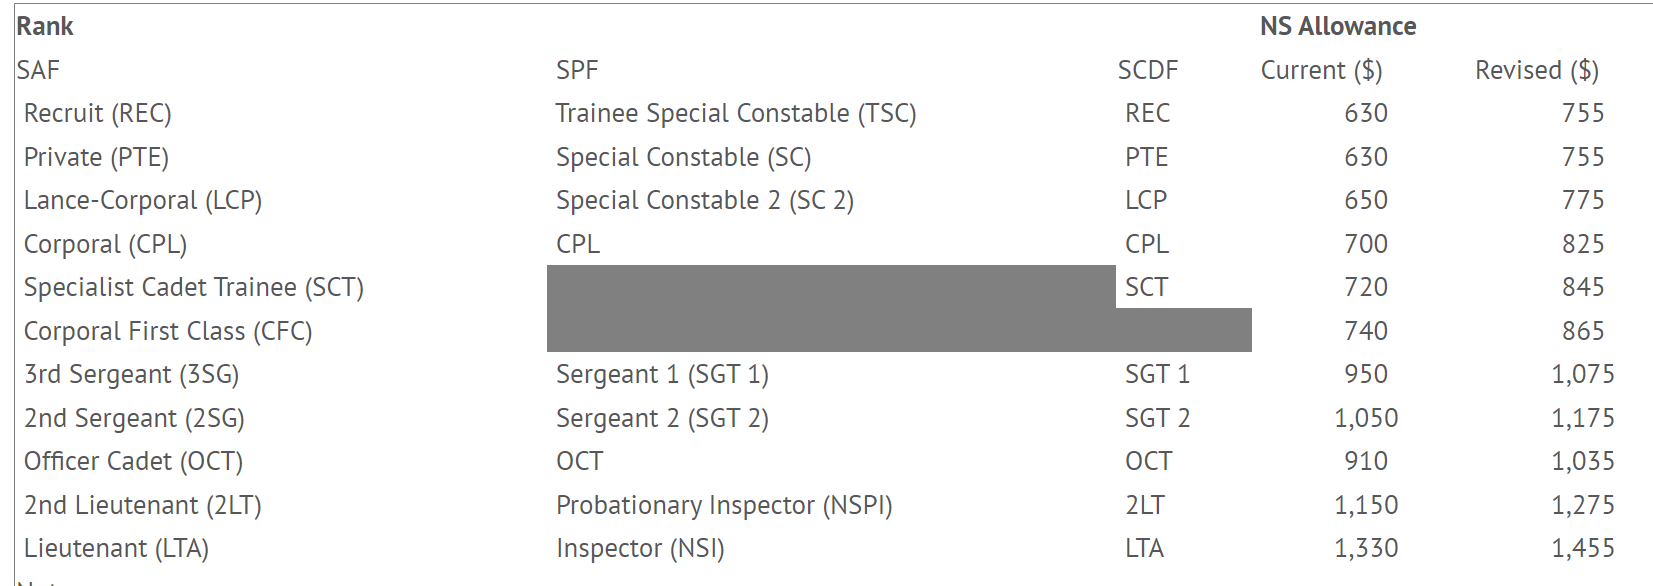Click Sergeant 2 (SGT 2) SPF cell
1653x586 pixels.
662,418
